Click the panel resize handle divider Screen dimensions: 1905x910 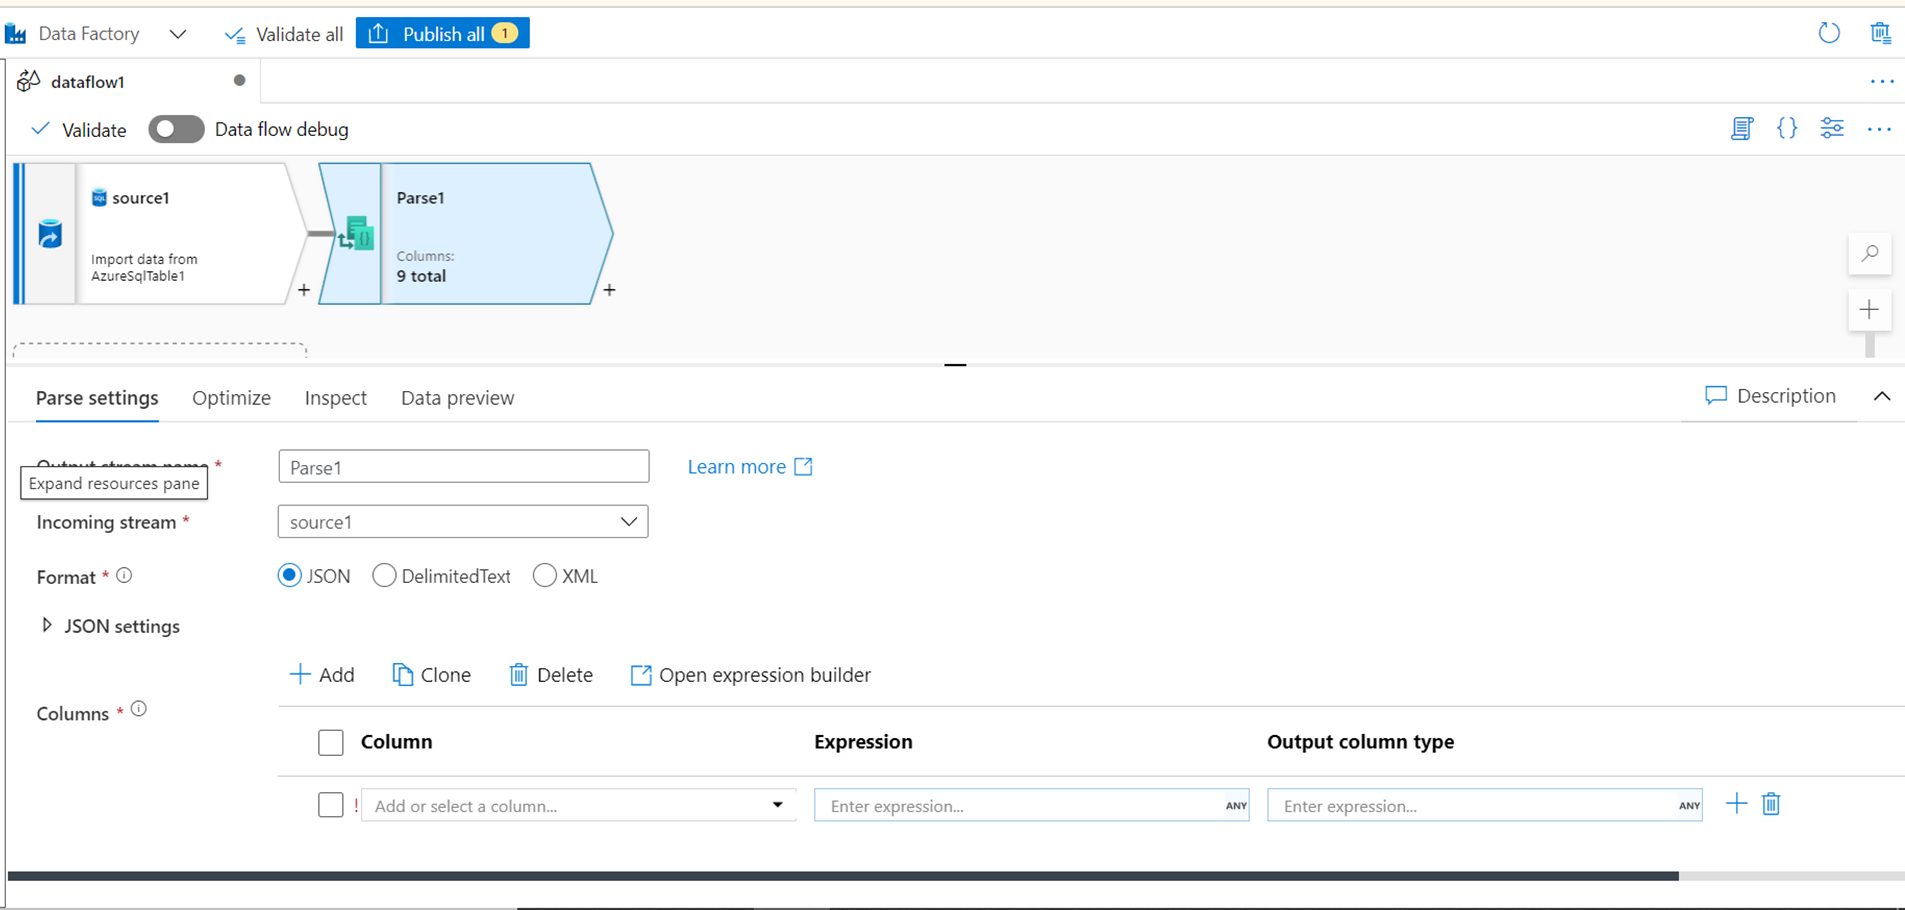click(x=955, y=365)
